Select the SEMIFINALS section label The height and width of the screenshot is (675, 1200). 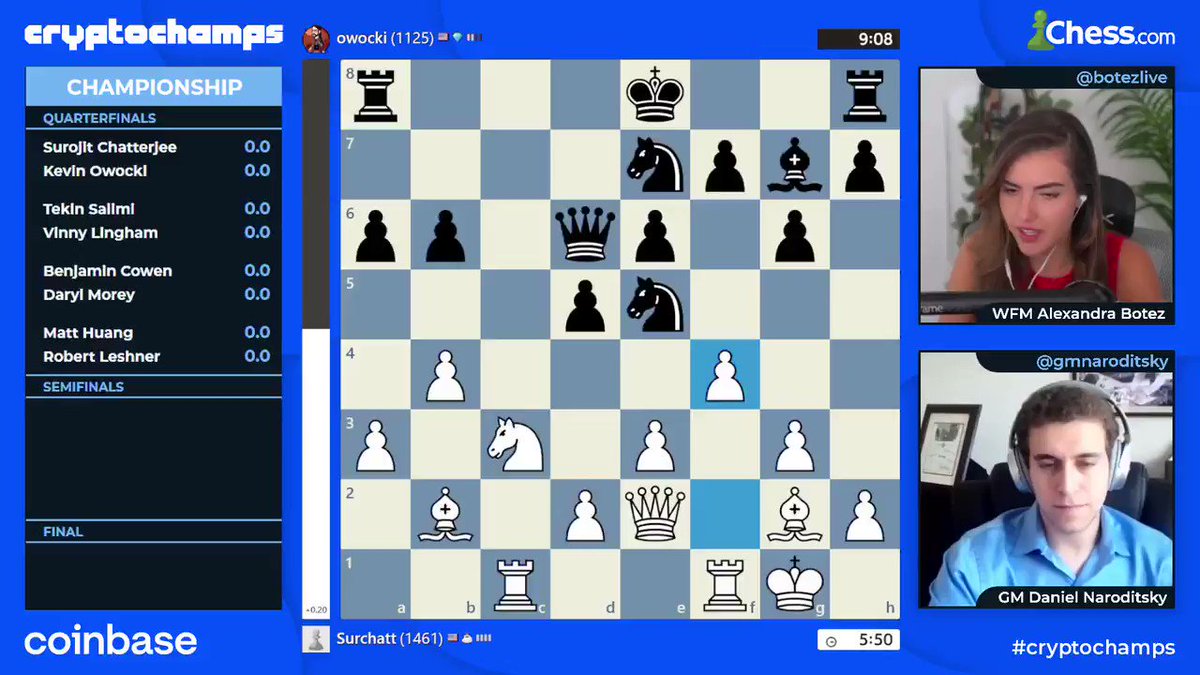click(x=83, y=386)
